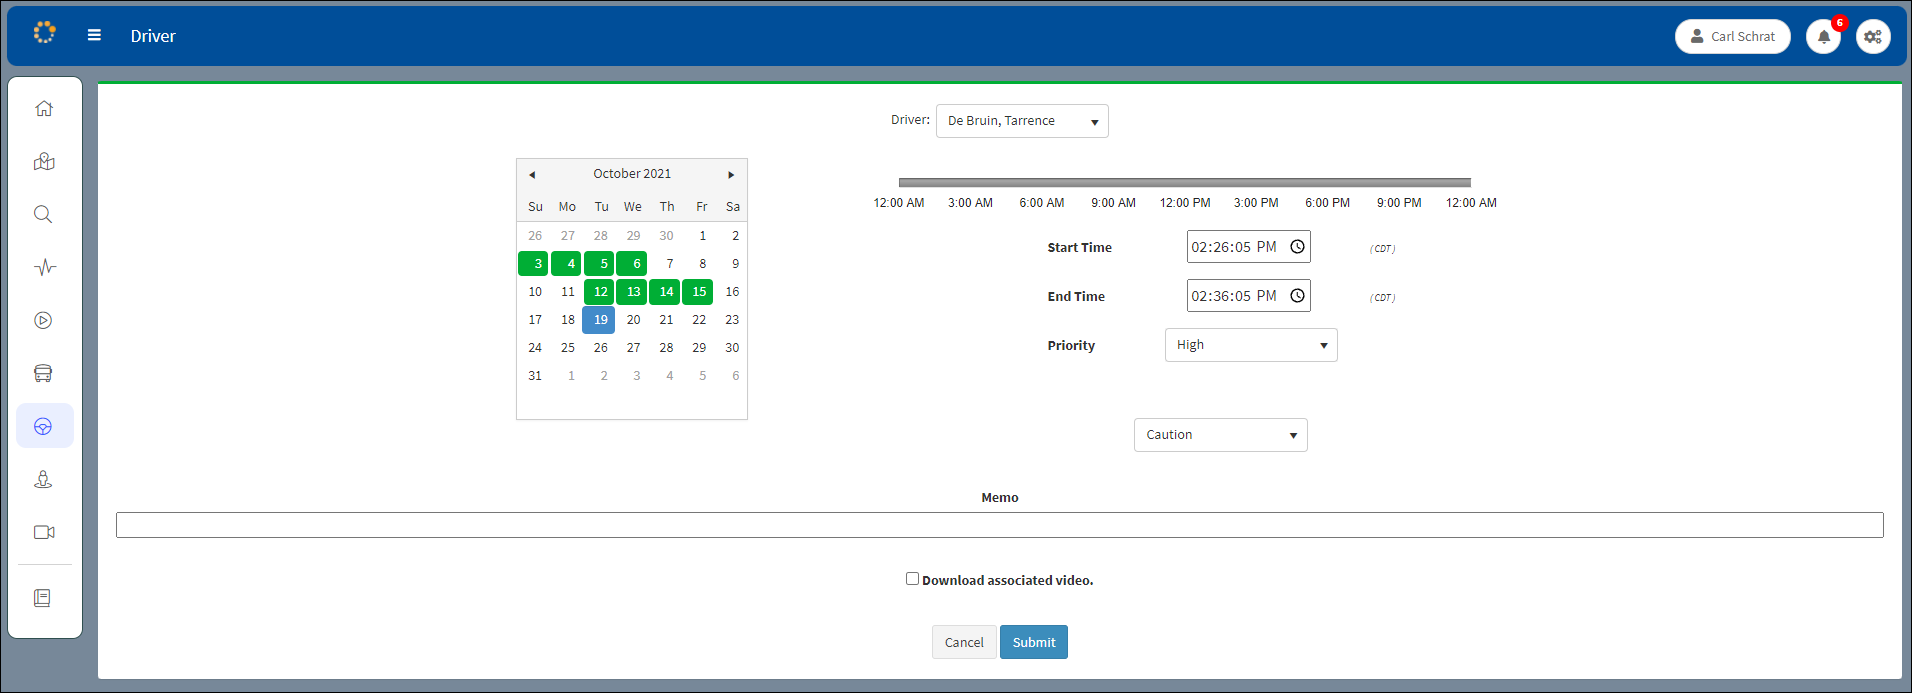Go to next month in calendar
1912x693 pixels.
731,175
